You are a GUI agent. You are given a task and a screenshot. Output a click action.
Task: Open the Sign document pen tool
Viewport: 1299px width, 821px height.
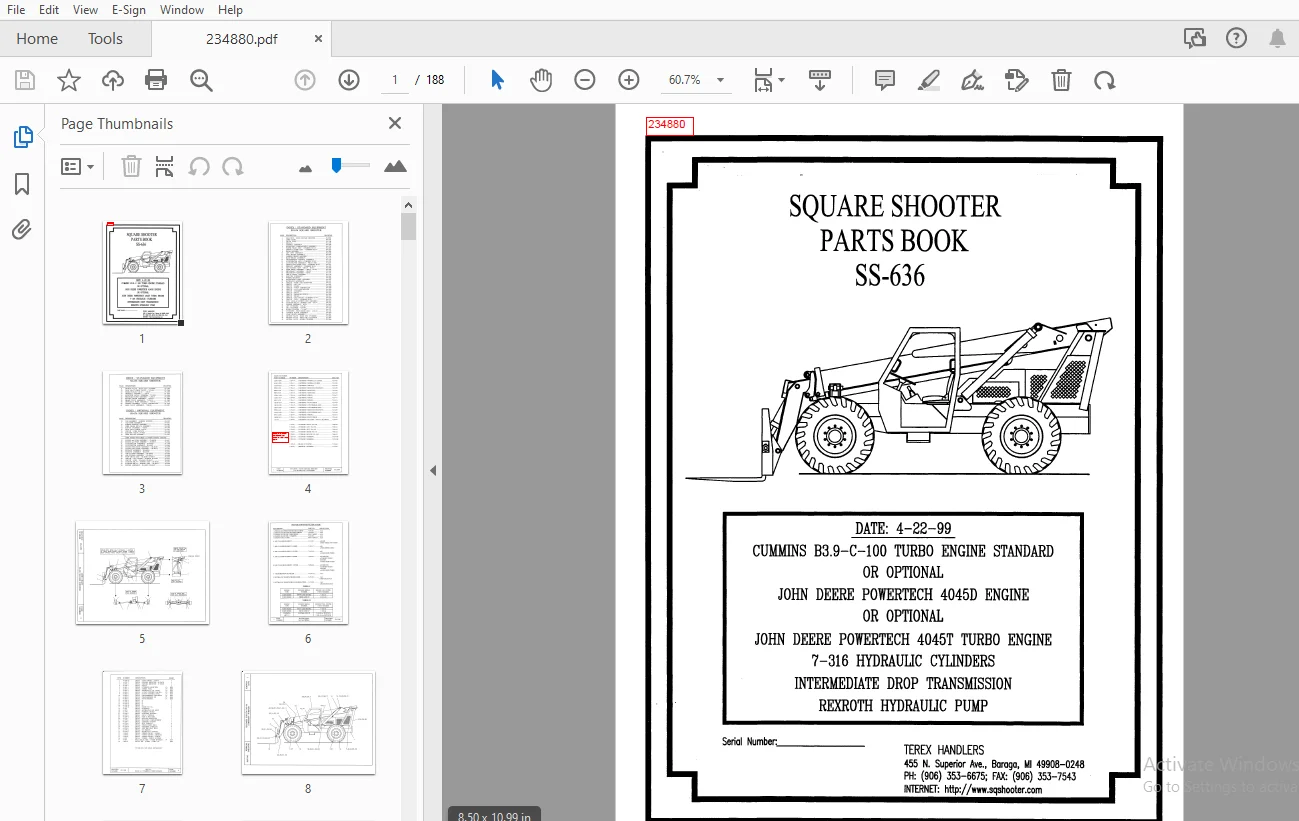pyautogui.click(x=972, y=80)
